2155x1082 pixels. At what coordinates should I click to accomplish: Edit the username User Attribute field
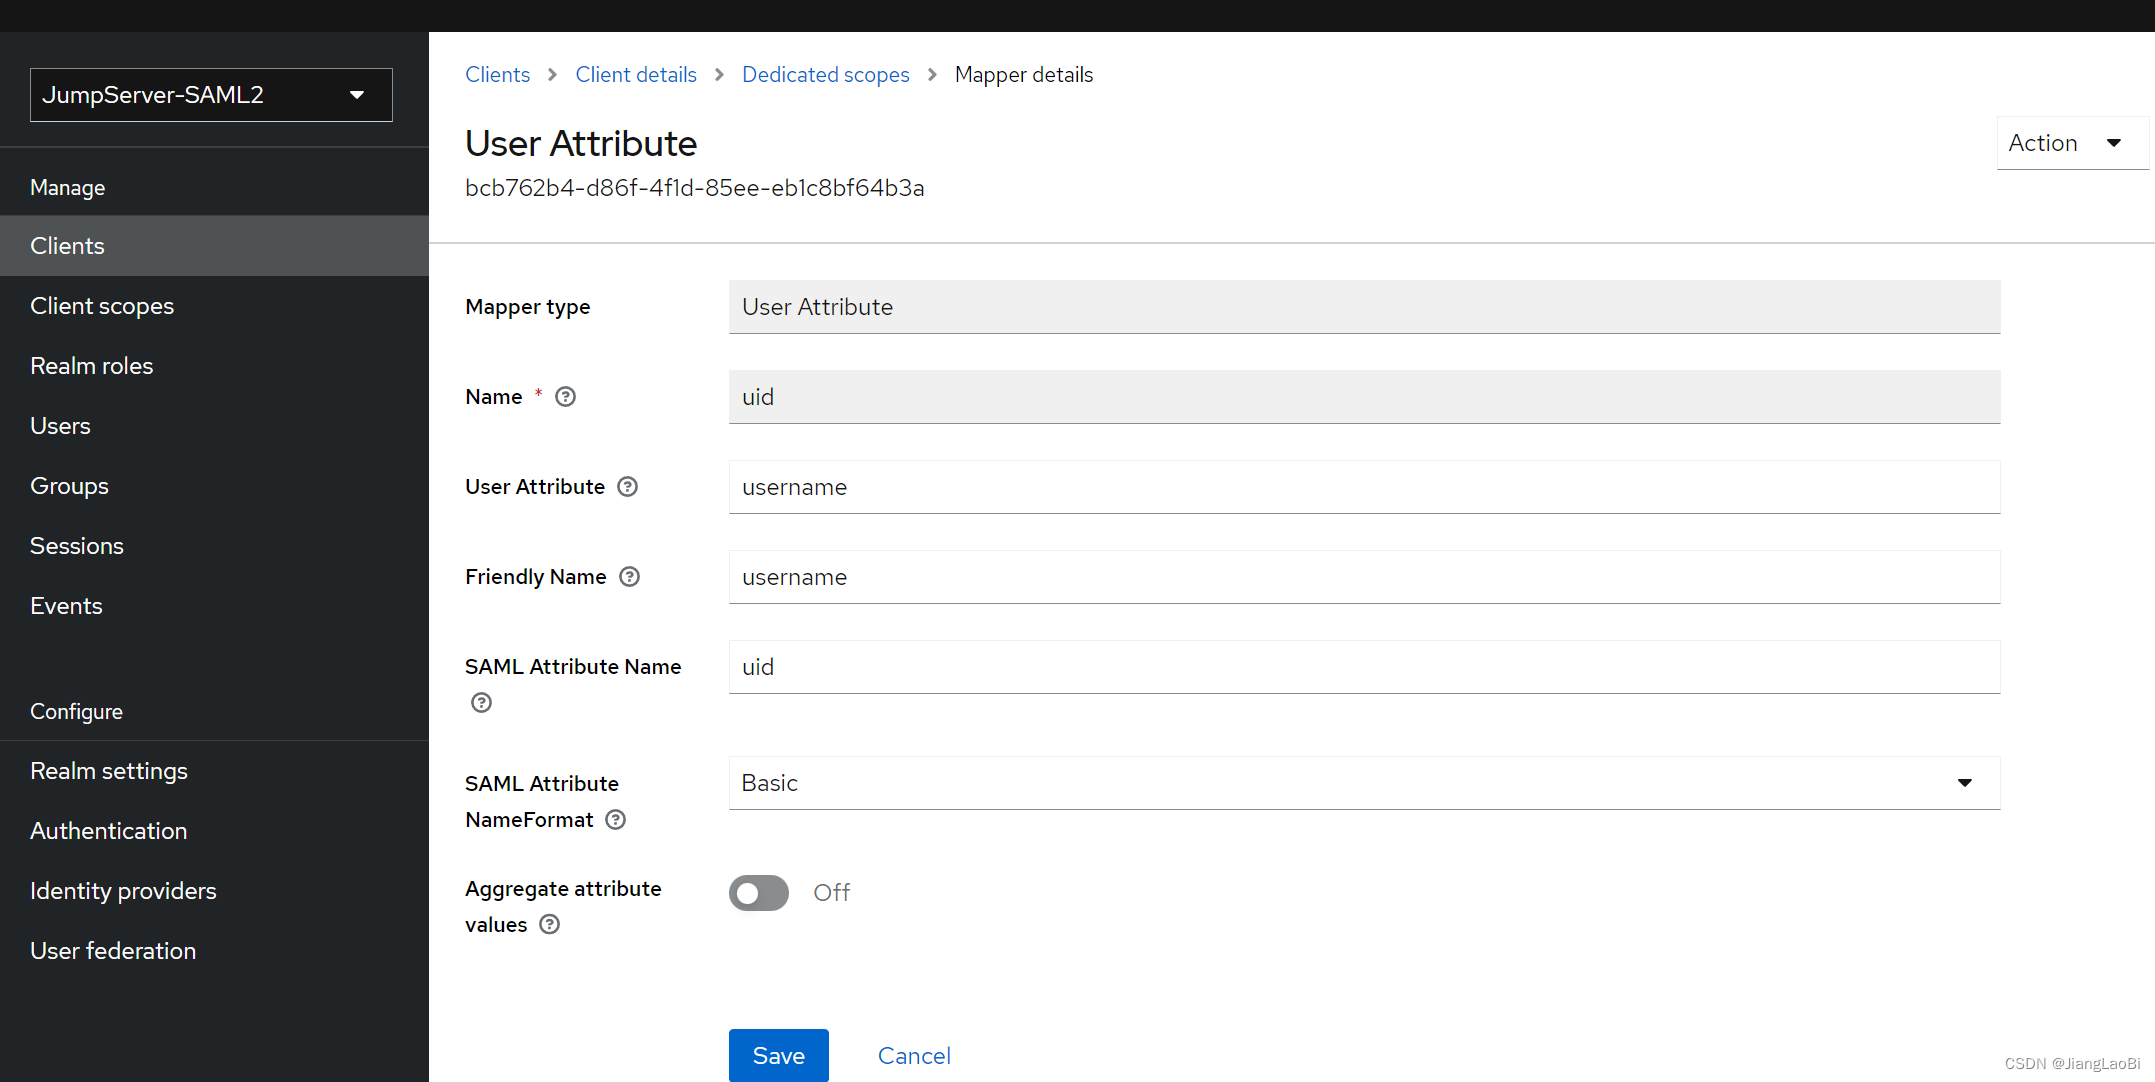1363,487
